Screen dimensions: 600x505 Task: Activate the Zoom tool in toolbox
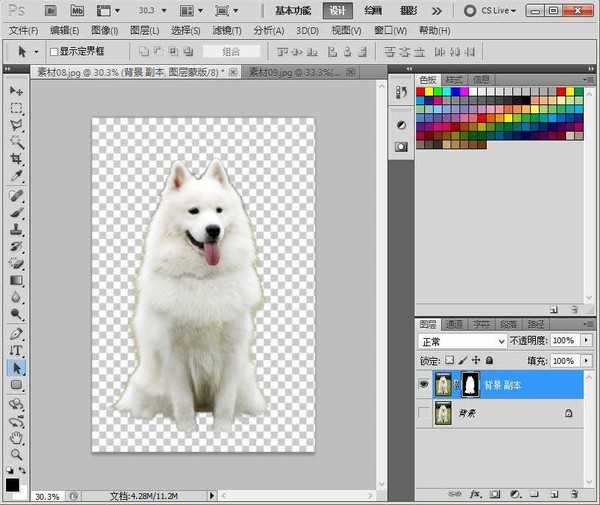click(16, 454)
